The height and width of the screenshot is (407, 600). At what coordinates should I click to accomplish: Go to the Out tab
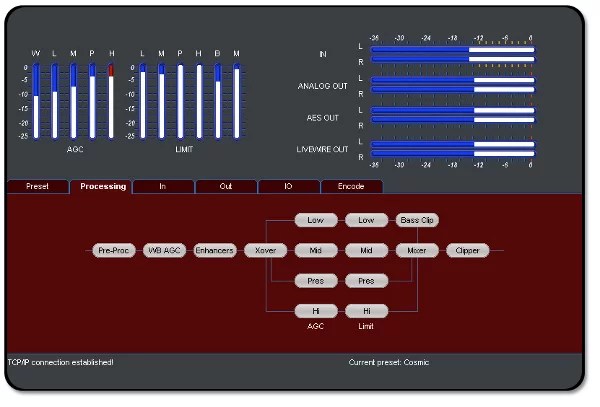[x=225, y=186]
